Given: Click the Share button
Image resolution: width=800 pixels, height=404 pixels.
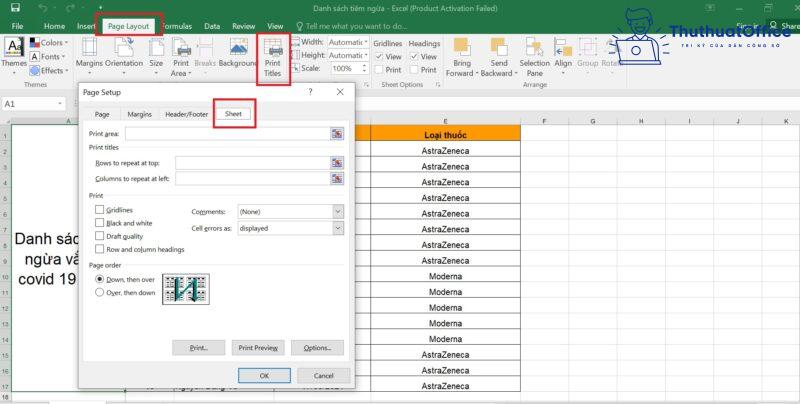Looking at the screenshot, I should 784,26.
